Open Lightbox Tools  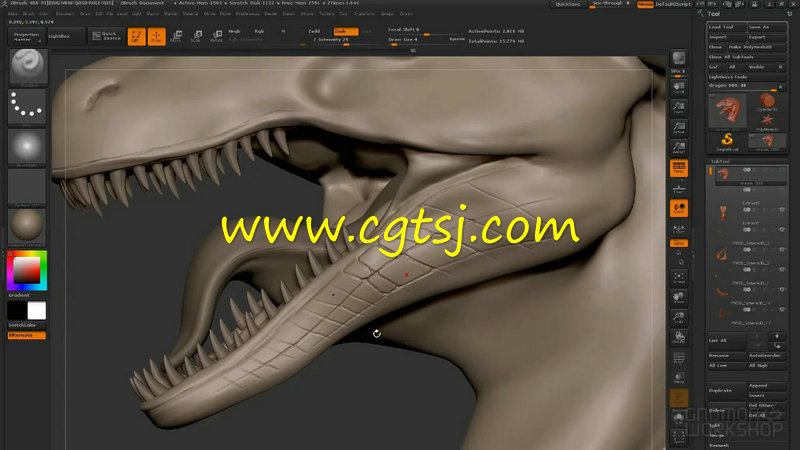click(747, 77)
